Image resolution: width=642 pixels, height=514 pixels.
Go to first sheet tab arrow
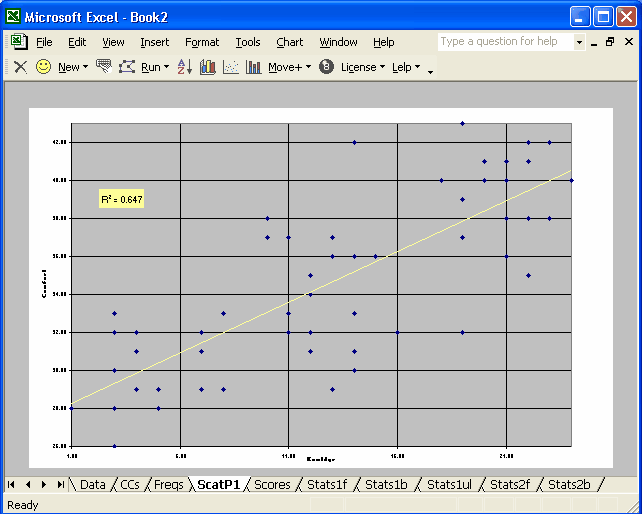pyautogui.click(x=11, y=485)
